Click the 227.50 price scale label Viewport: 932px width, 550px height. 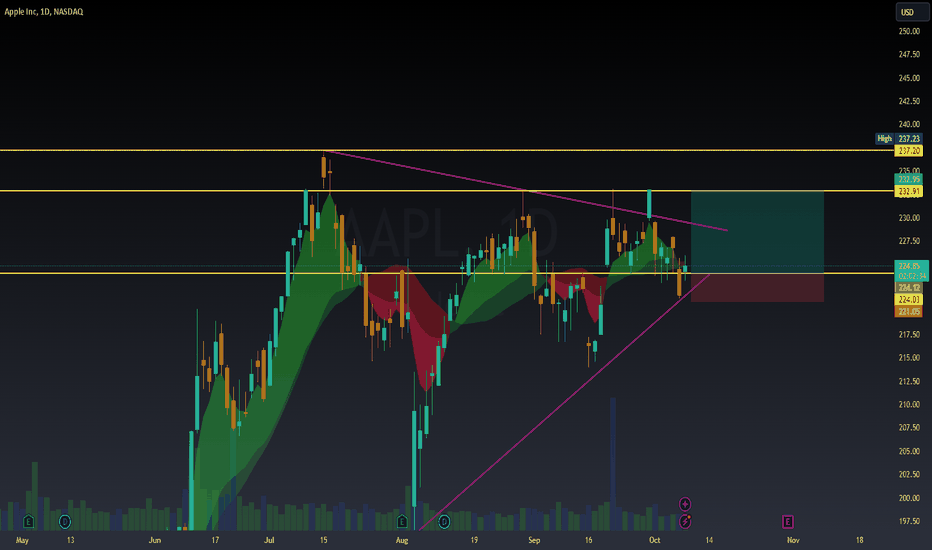click(x=909, y=241)
